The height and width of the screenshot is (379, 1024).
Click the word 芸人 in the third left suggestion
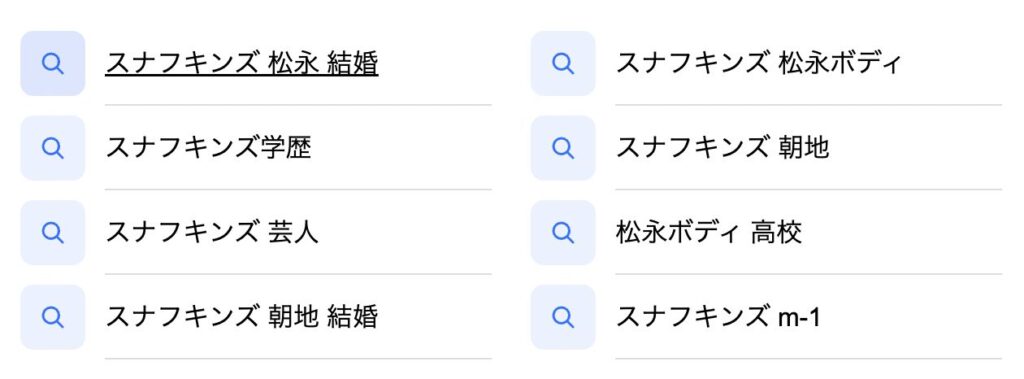coord(293,232)
